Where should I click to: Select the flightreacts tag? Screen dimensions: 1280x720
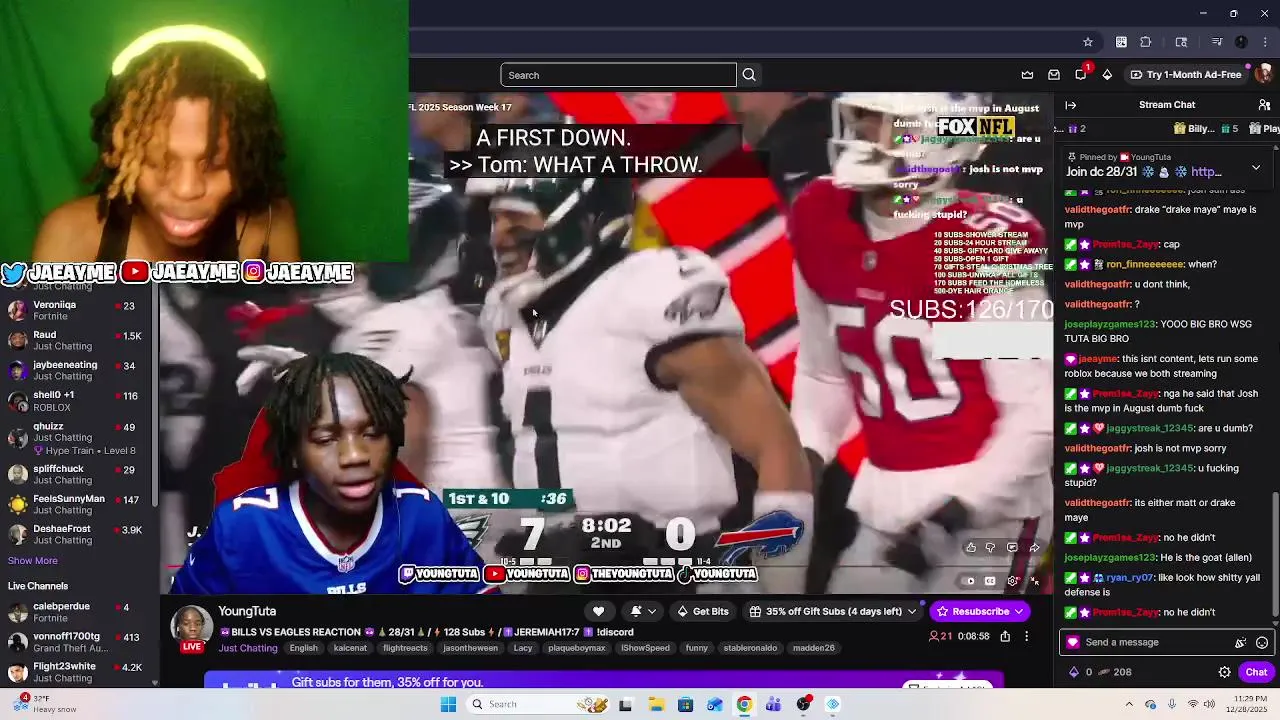(405, 648)
